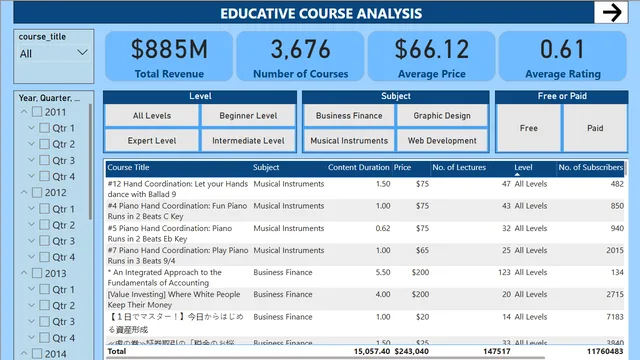
Task: Select '#7 Piano Hand Coordination' course title
Action: 178,256
